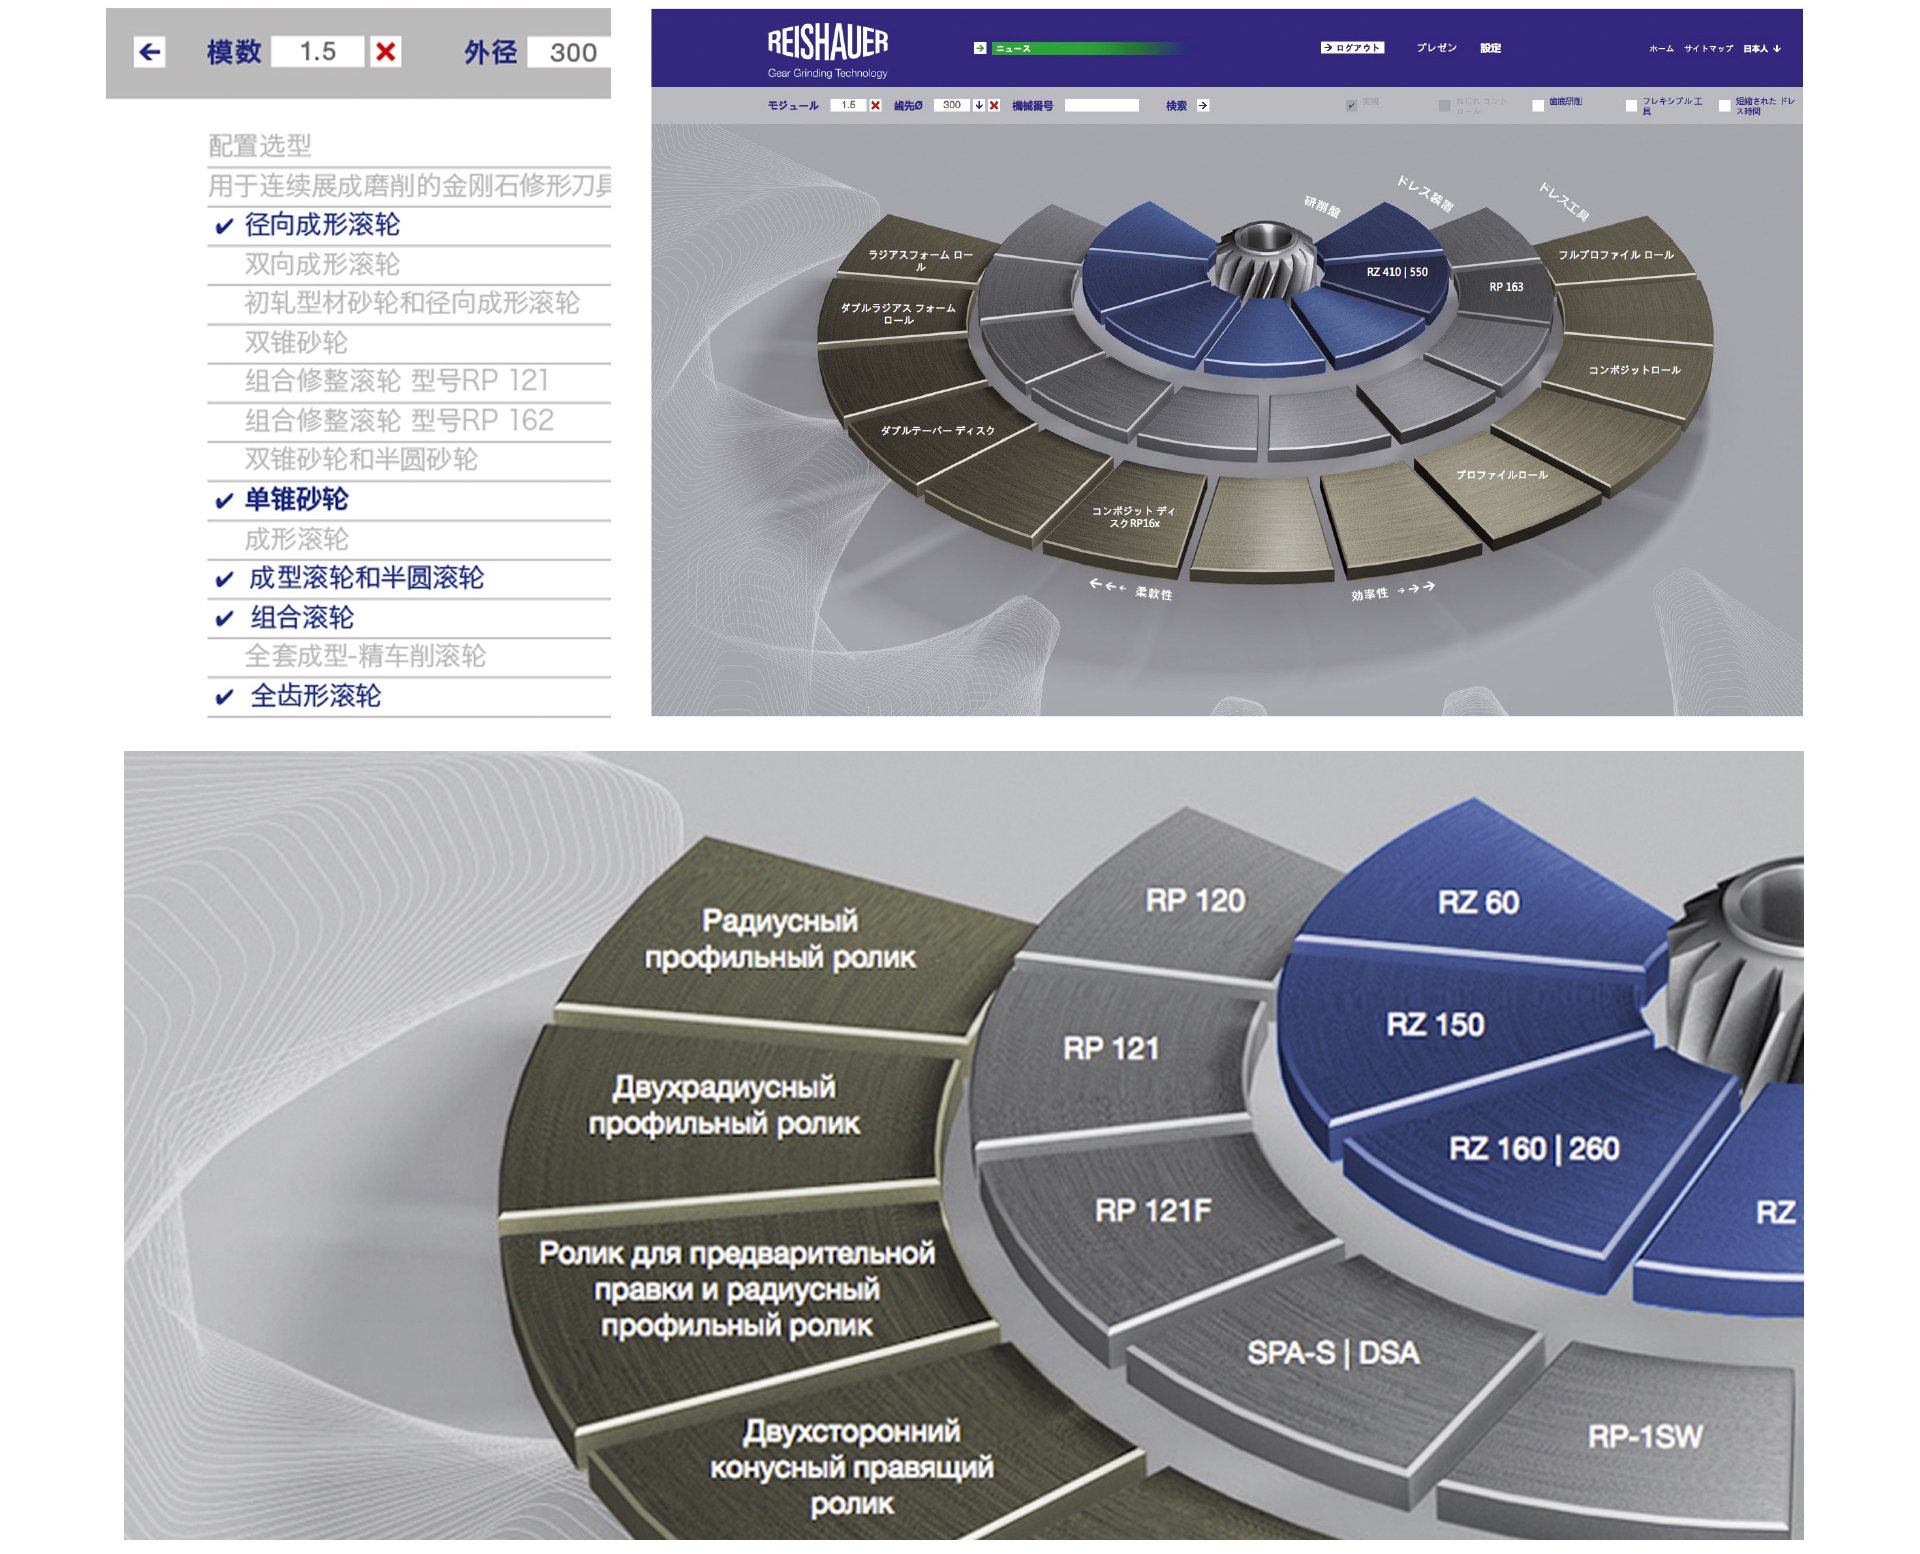Enable the 短縮されたドレス時間 checkbox
The image size is (1920, 1554).
click(1724, 105)
